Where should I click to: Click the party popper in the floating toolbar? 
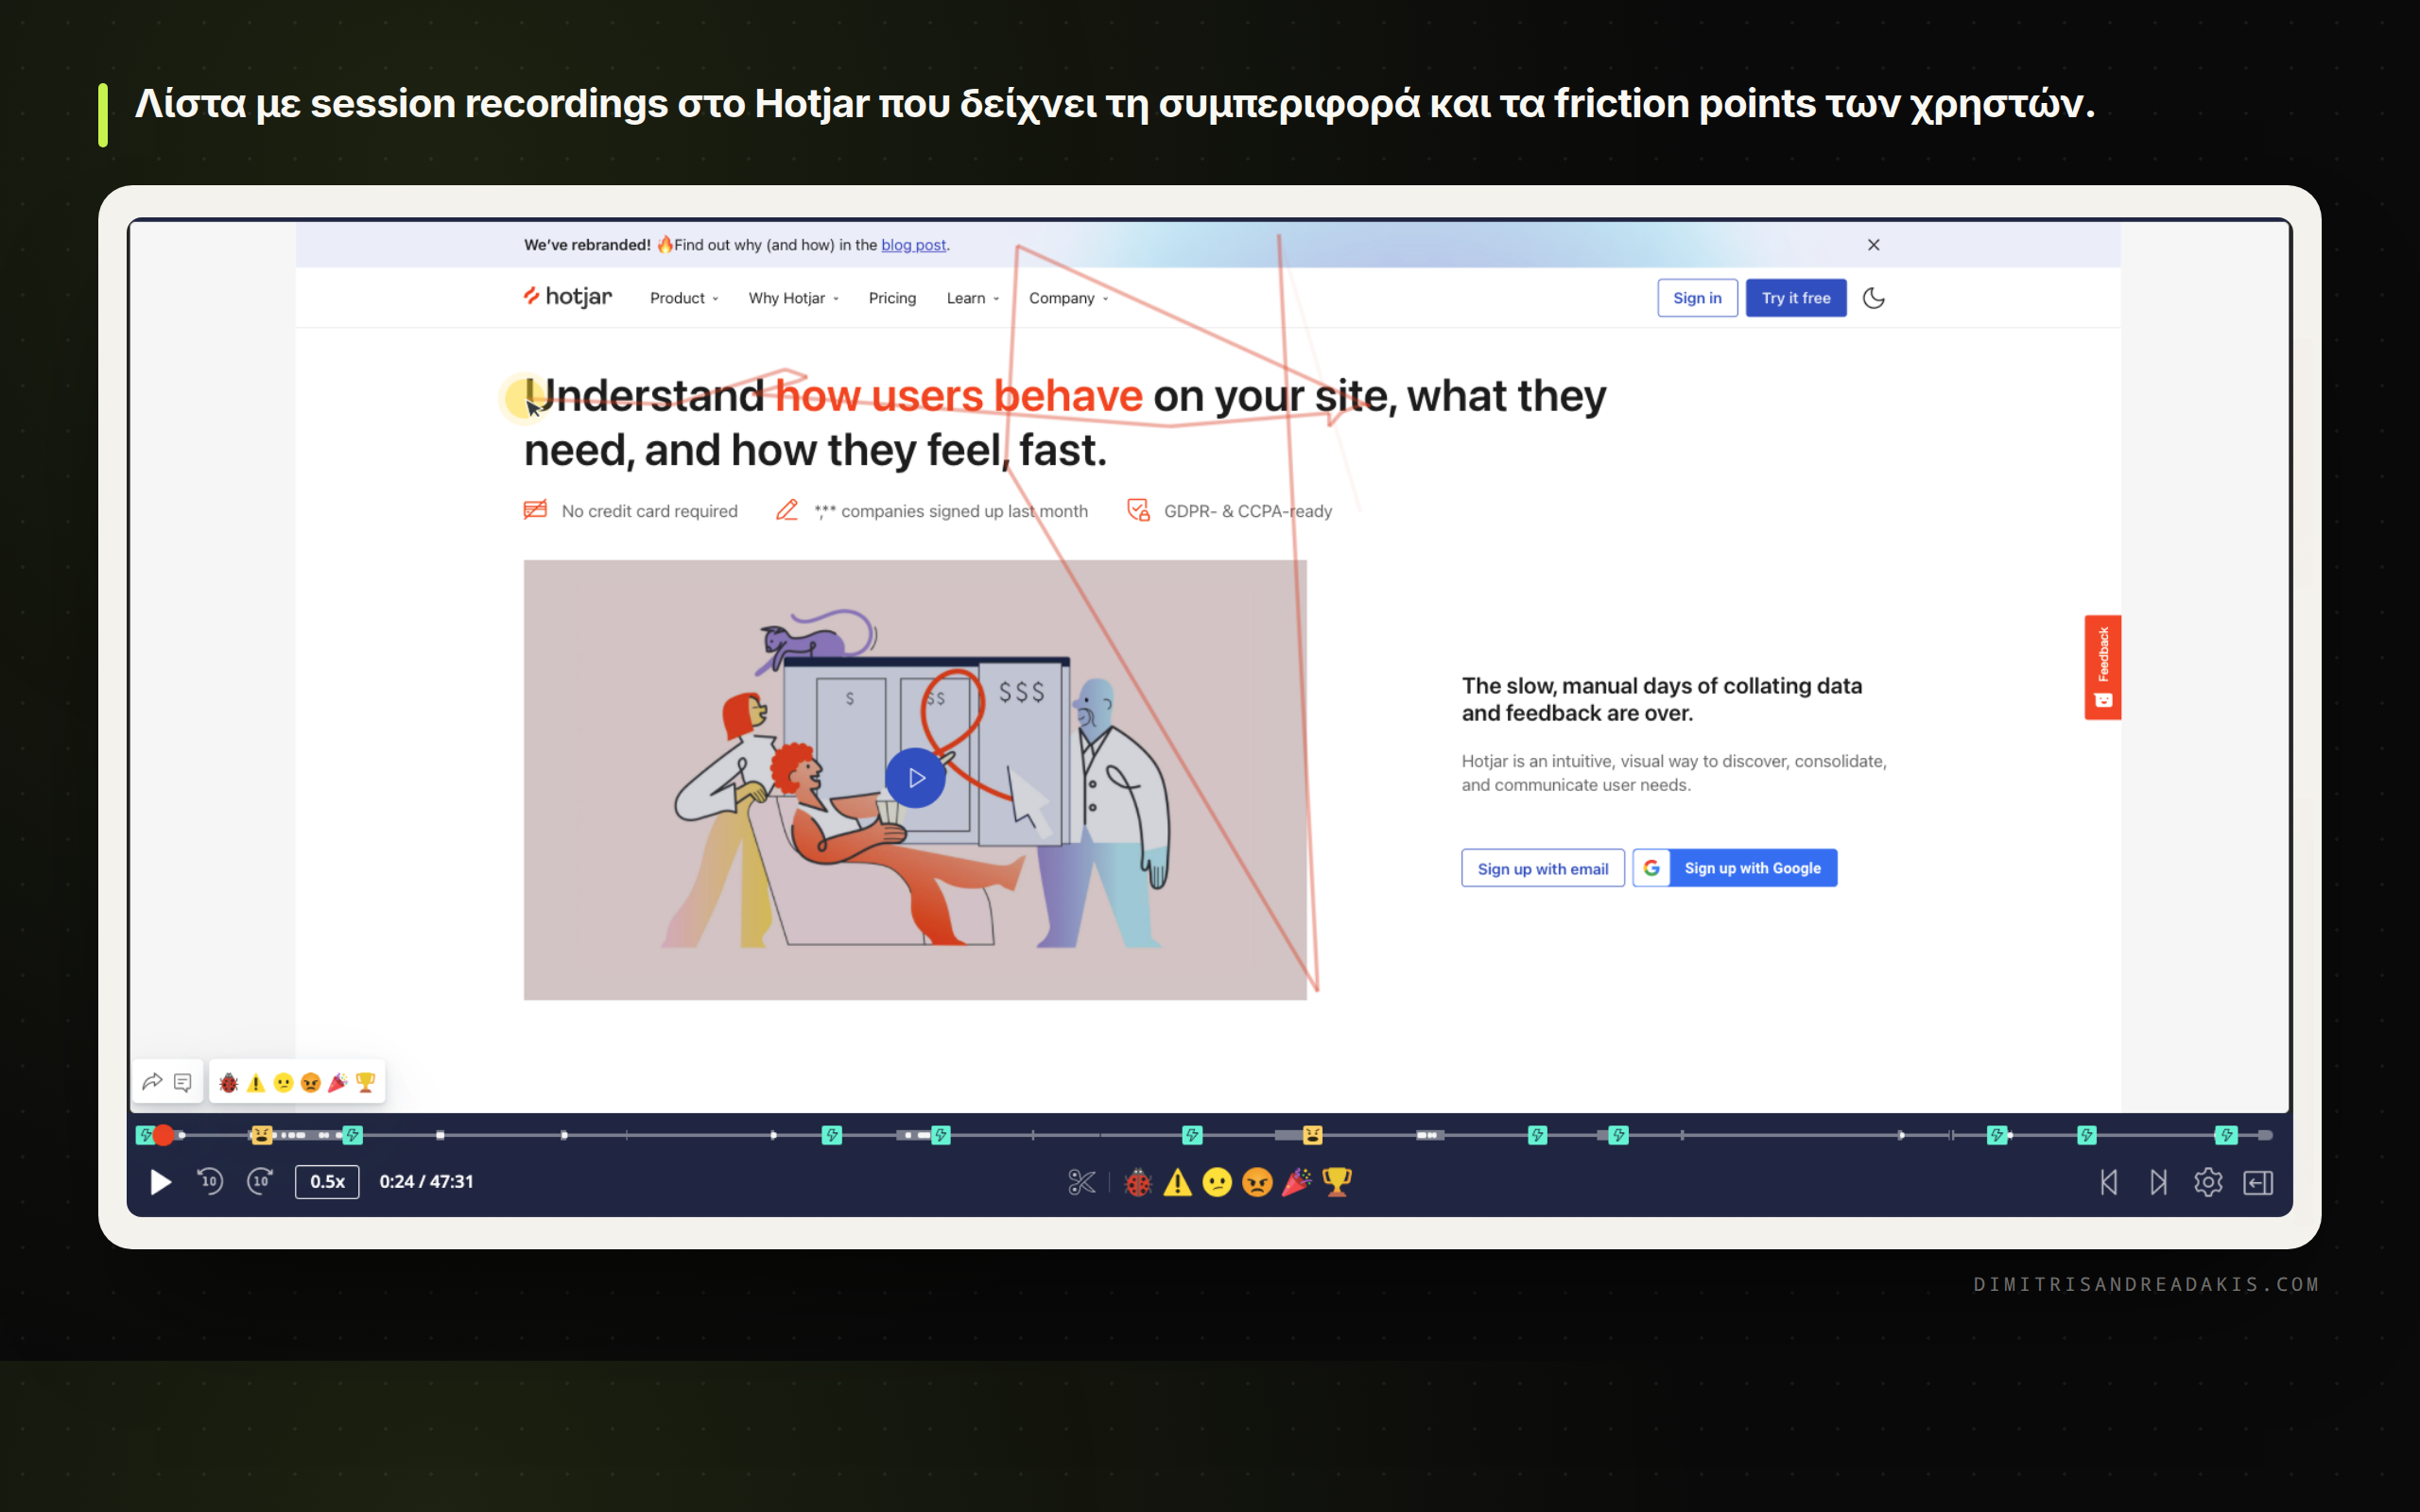tap(338, 1083)
